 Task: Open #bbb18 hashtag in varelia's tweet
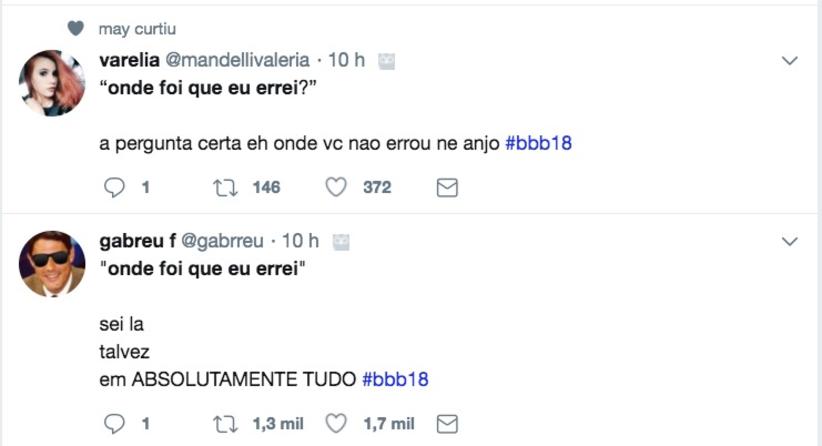[538, 143]
